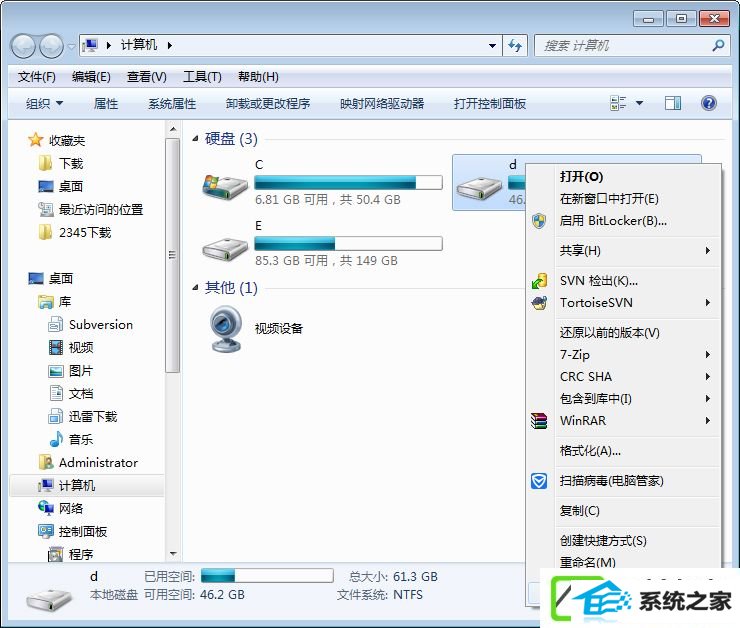Click the Administrator user folder icon
The height and width of the screenshot is (628, 740).
point(46,462)
